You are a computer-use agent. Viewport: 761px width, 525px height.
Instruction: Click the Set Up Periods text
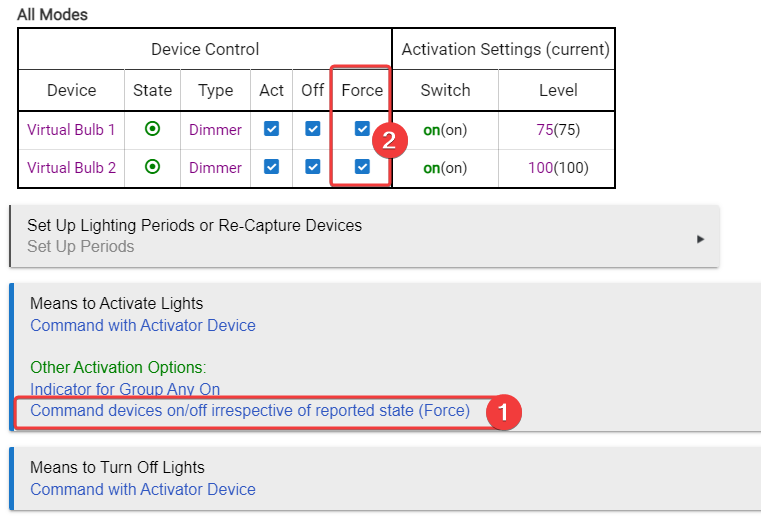(80, 246)
